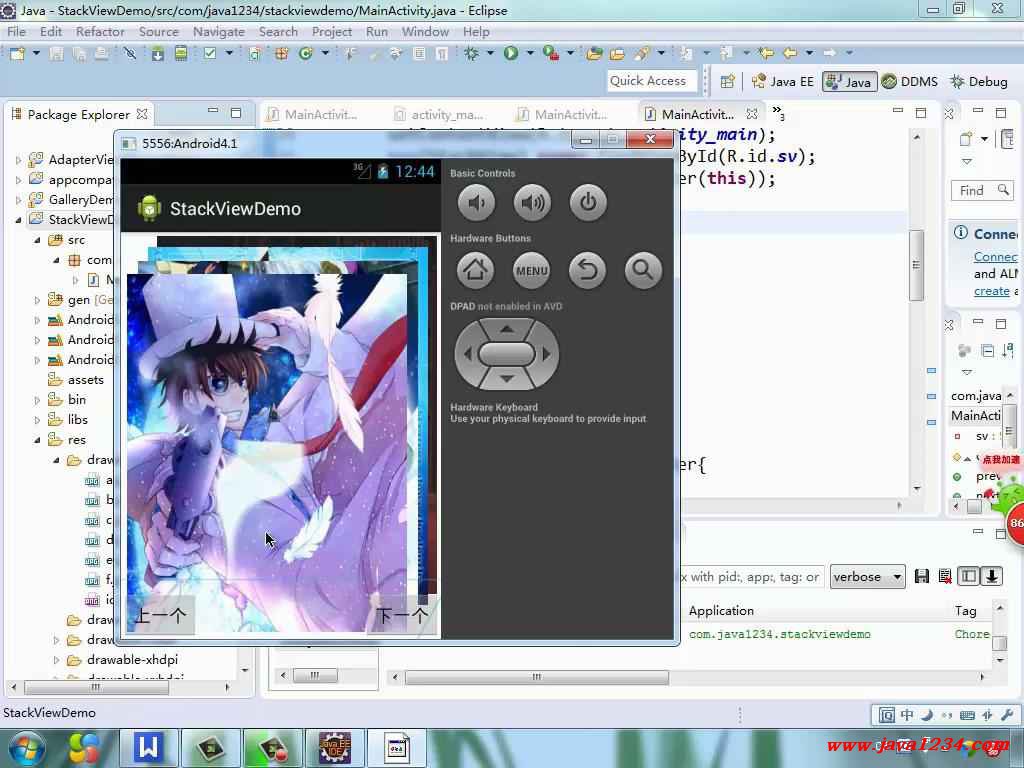Switch to the DDMS perspective
The height and width of the screenshot is (768, 1024).
[910, 81]
